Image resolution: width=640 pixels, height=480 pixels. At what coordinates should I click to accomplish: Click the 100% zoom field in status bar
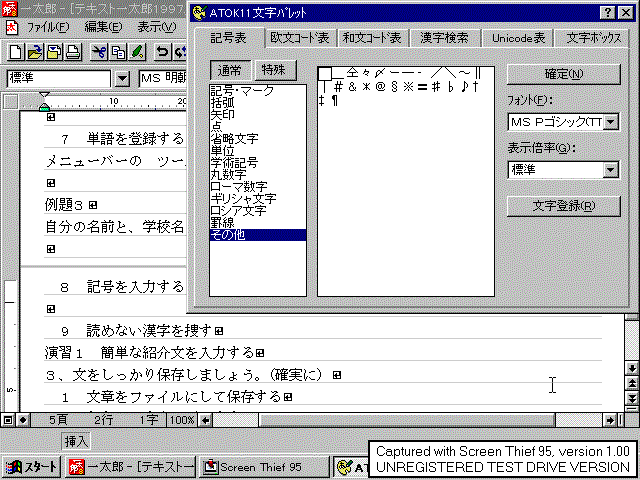coord(182,420)
